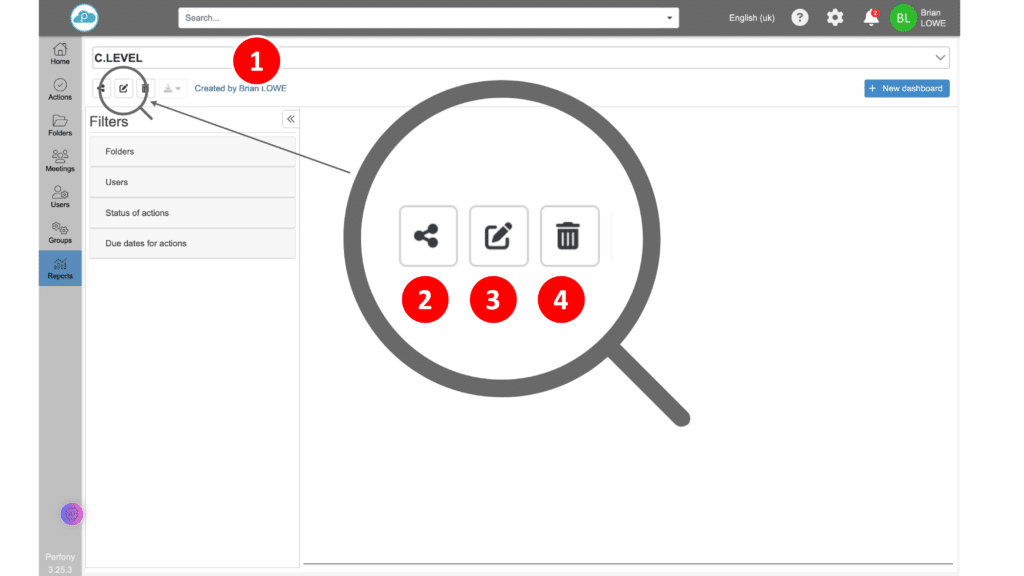Screen dimensions: 1024x576
Task: Check notifications using the bell icon
Action: coord(870,18)
